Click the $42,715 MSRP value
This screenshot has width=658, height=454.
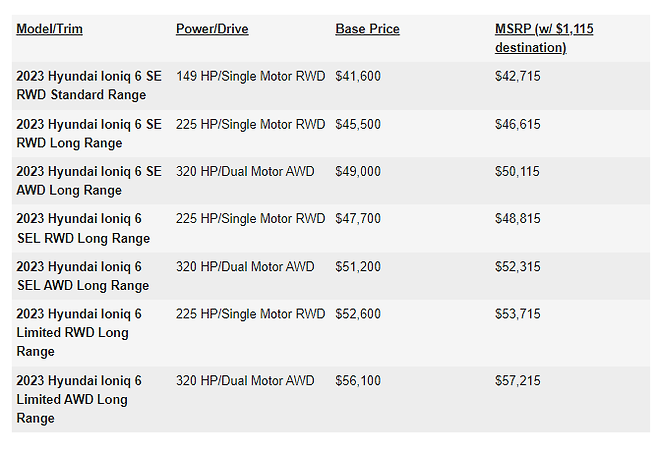click(517, 76)
